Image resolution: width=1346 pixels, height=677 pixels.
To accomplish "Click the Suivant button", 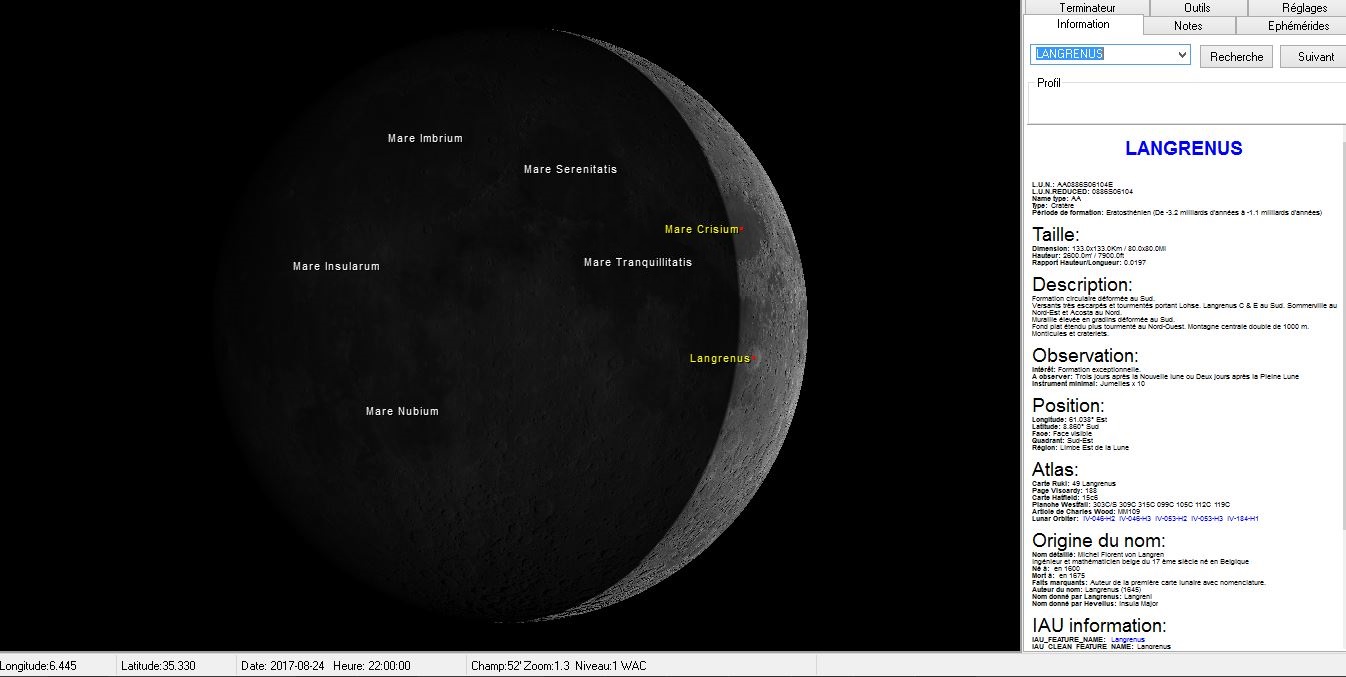I will [1315, 57].
